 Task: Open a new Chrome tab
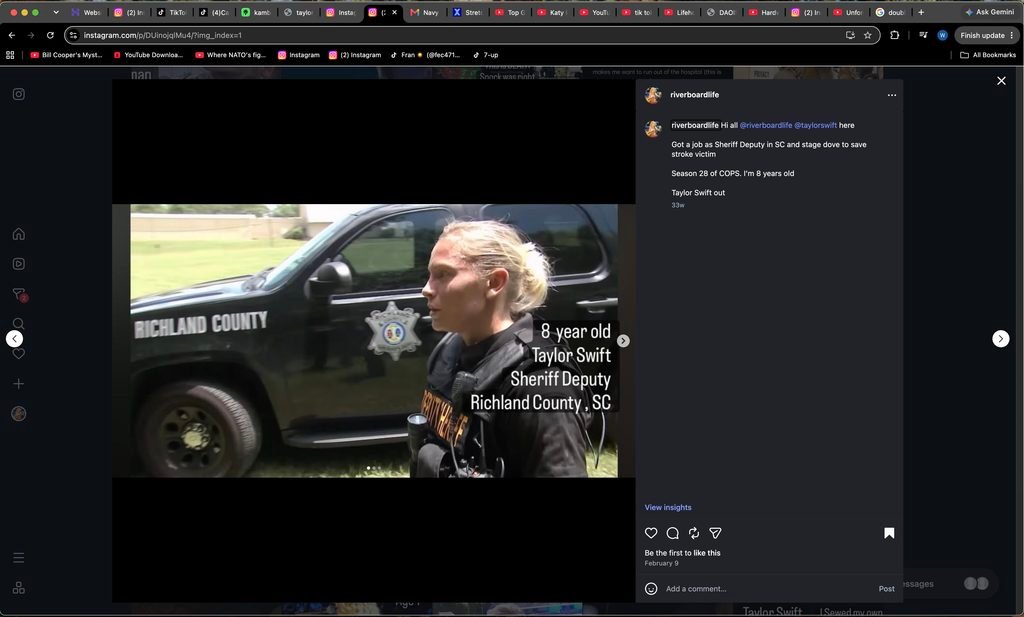tap(921, 12)
